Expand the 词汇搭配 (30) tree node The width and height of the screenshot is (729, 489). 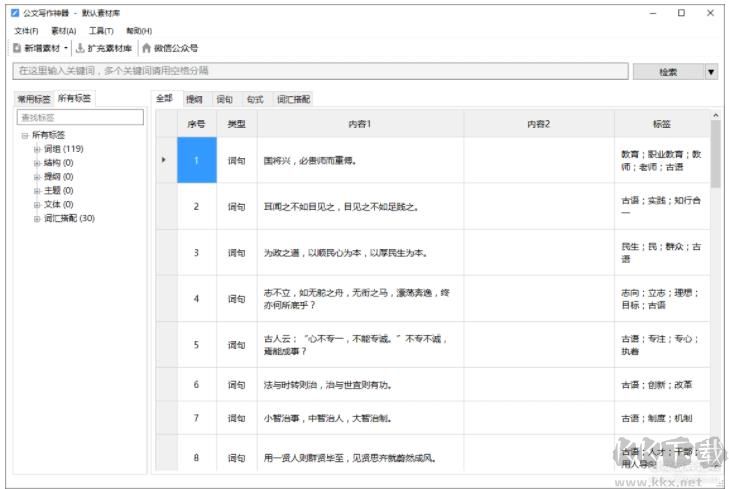[x=37, y=218]
